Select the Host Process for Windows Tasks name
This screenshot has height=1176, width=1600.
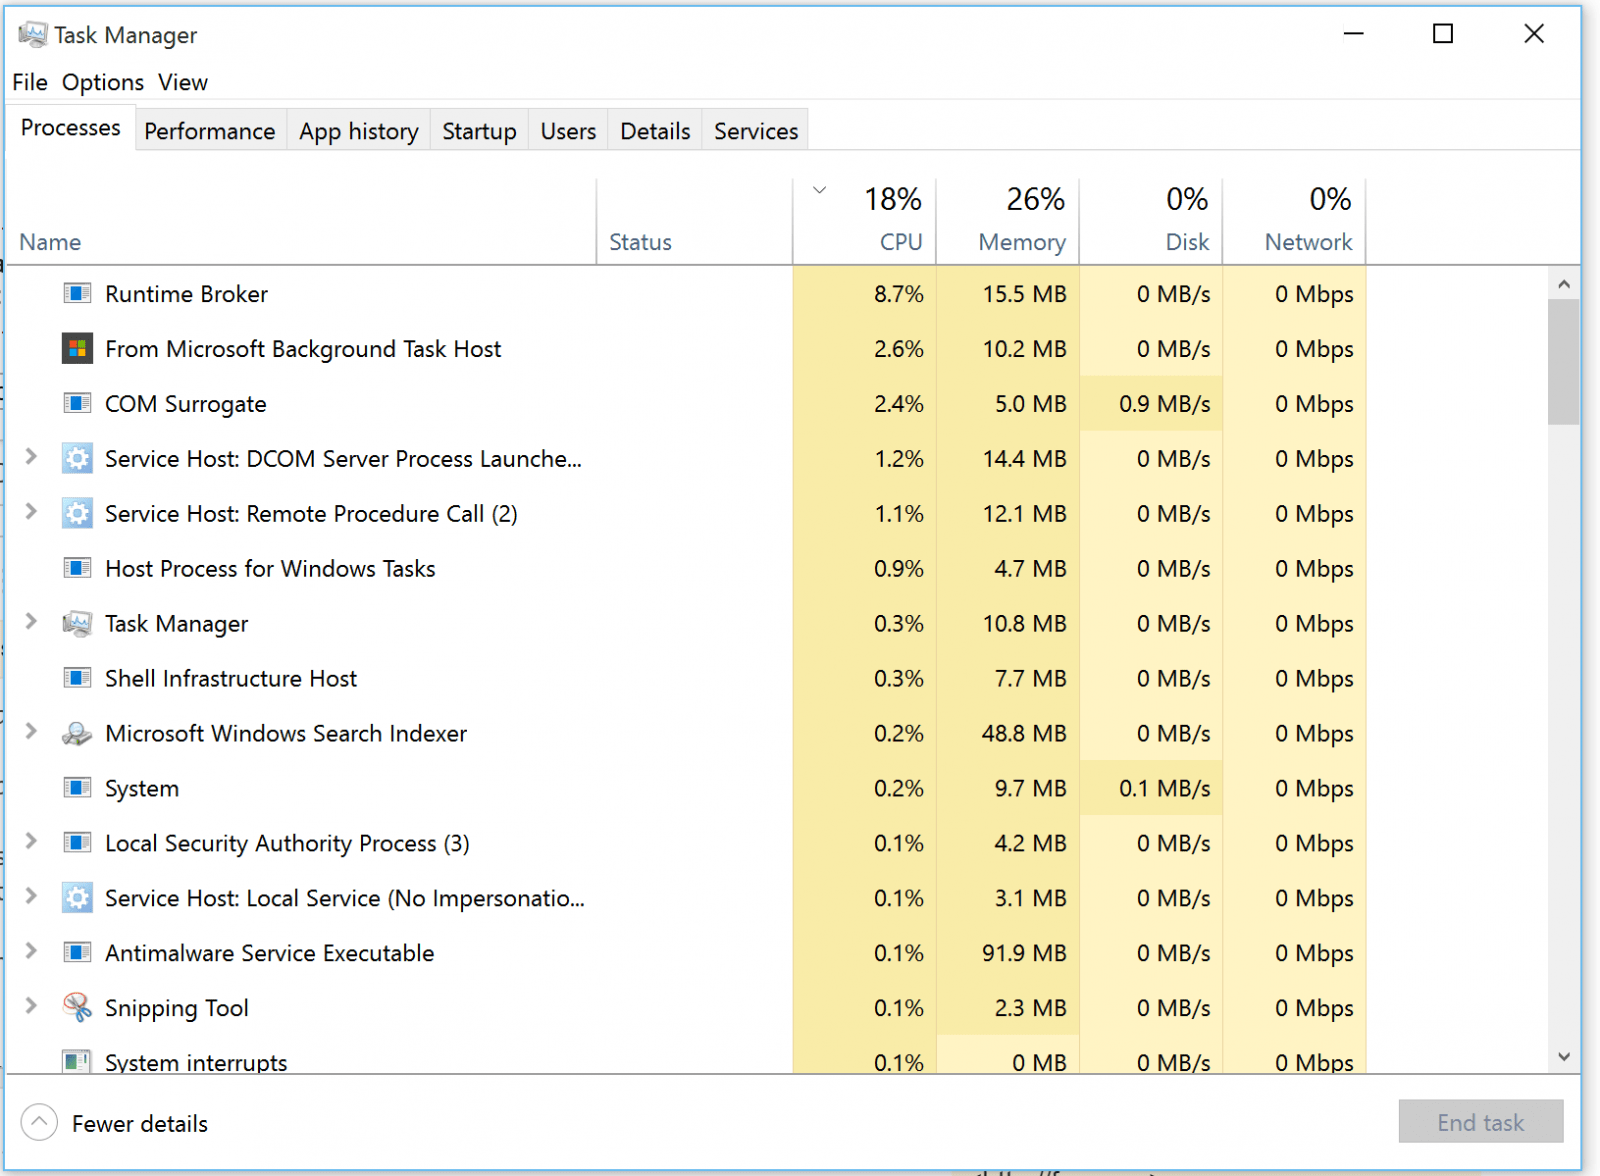click(270, 569)
